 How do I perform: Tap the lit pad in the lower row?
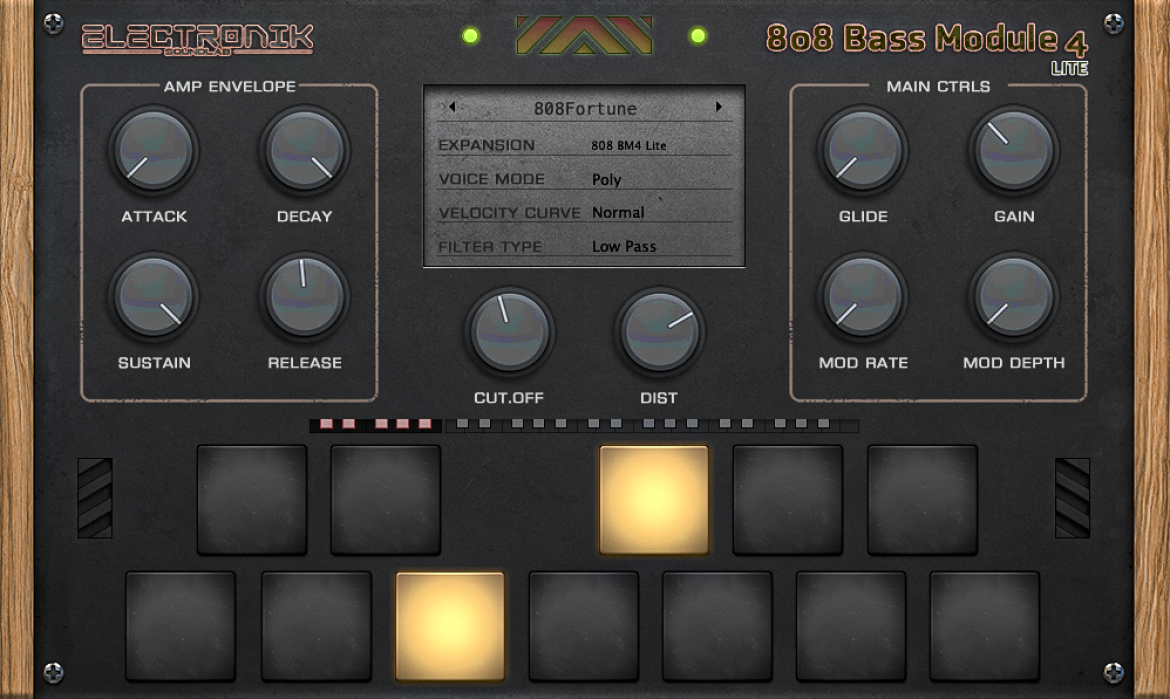click(x=450, y=626)
